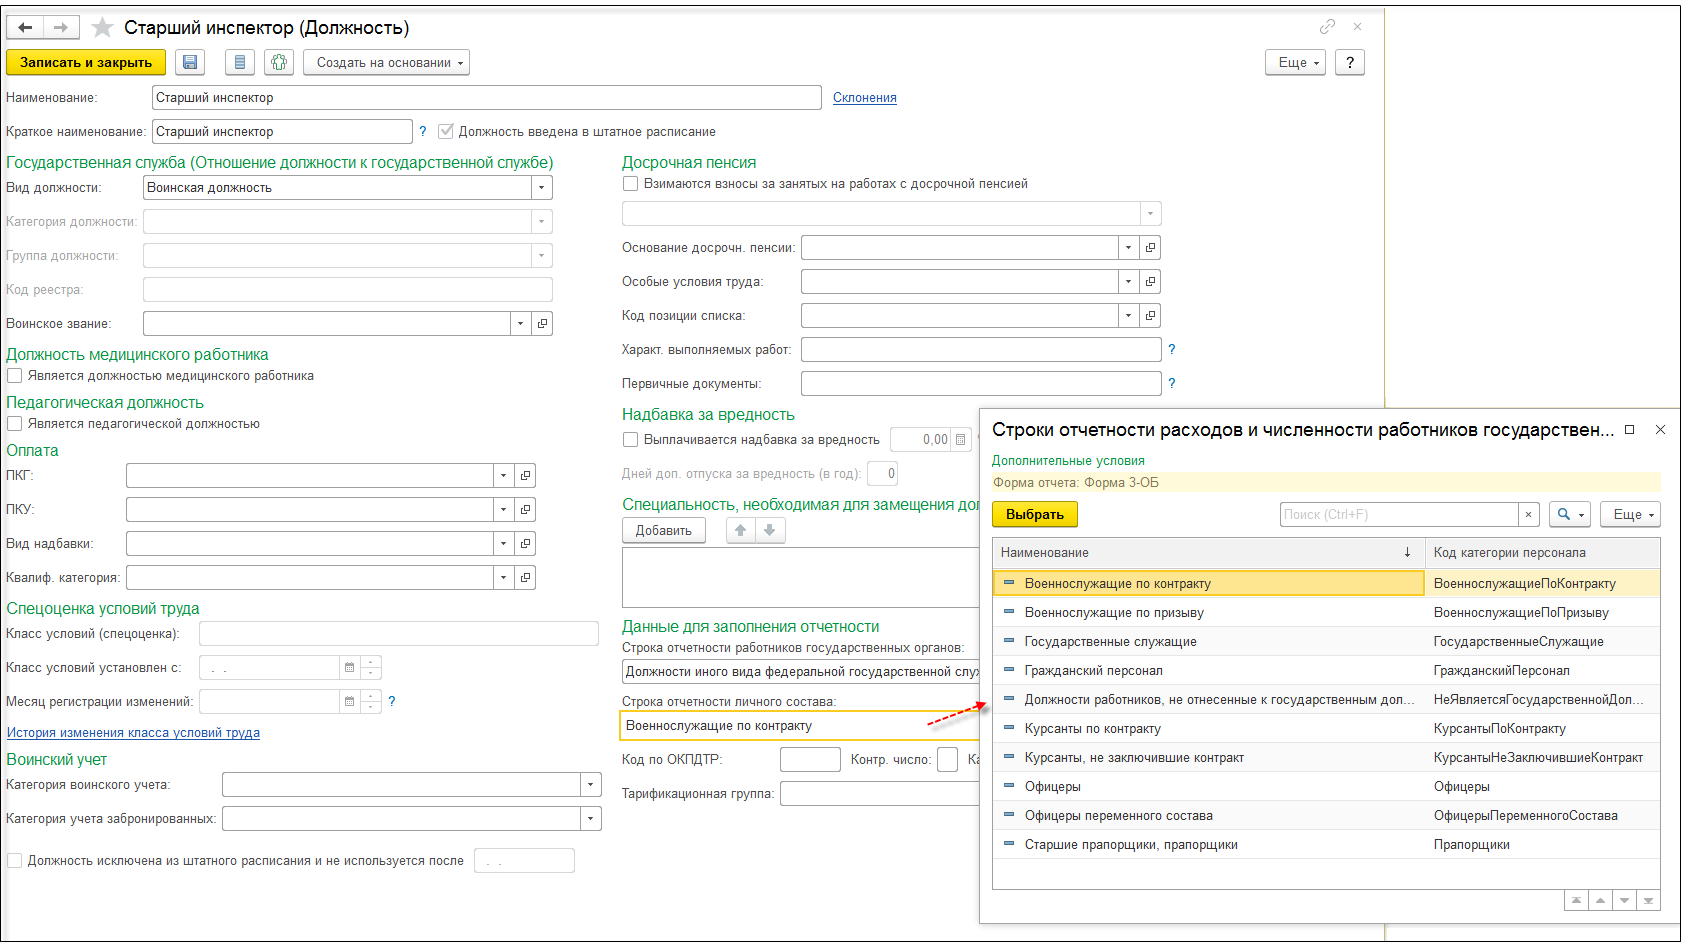The image size is (1681, 942).
Task: Open help with the question mark button
Action: (x=1350, y=62)
